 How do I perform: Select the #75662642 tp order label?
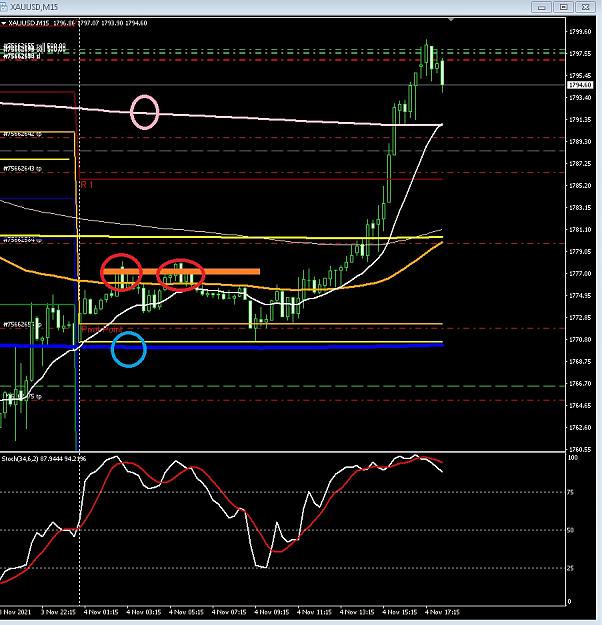[22, 134]
